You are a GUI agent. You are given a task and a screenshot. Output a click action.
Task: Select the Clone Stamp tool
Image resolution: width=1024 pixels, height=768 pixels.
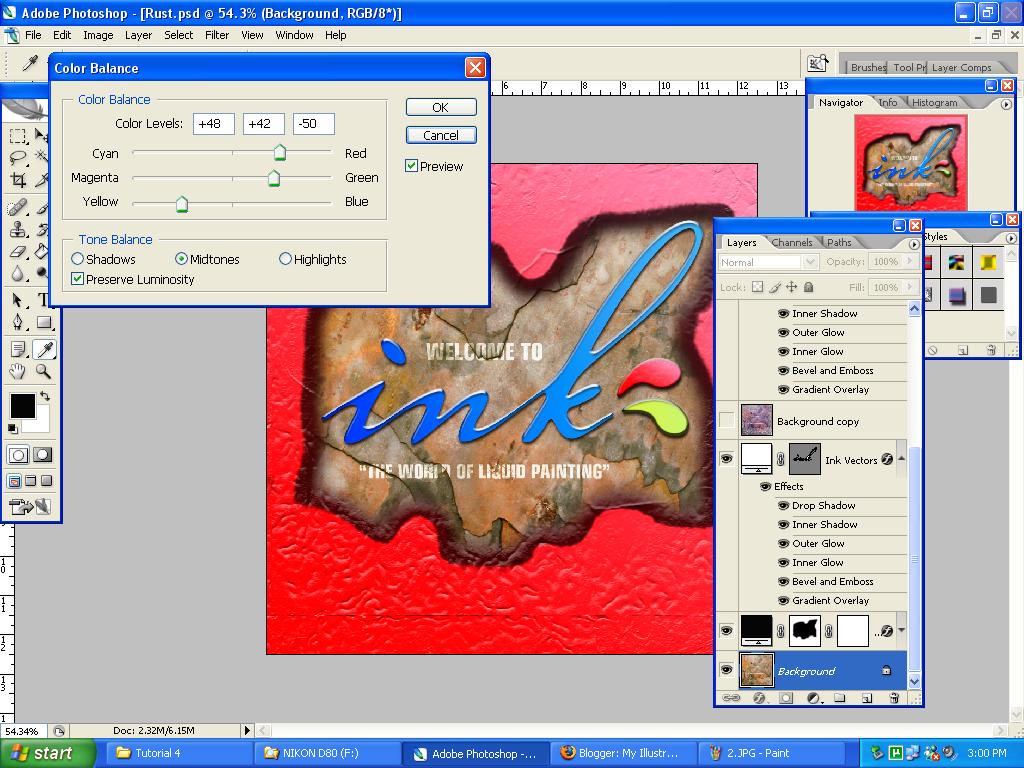click(x=18, y=229)
